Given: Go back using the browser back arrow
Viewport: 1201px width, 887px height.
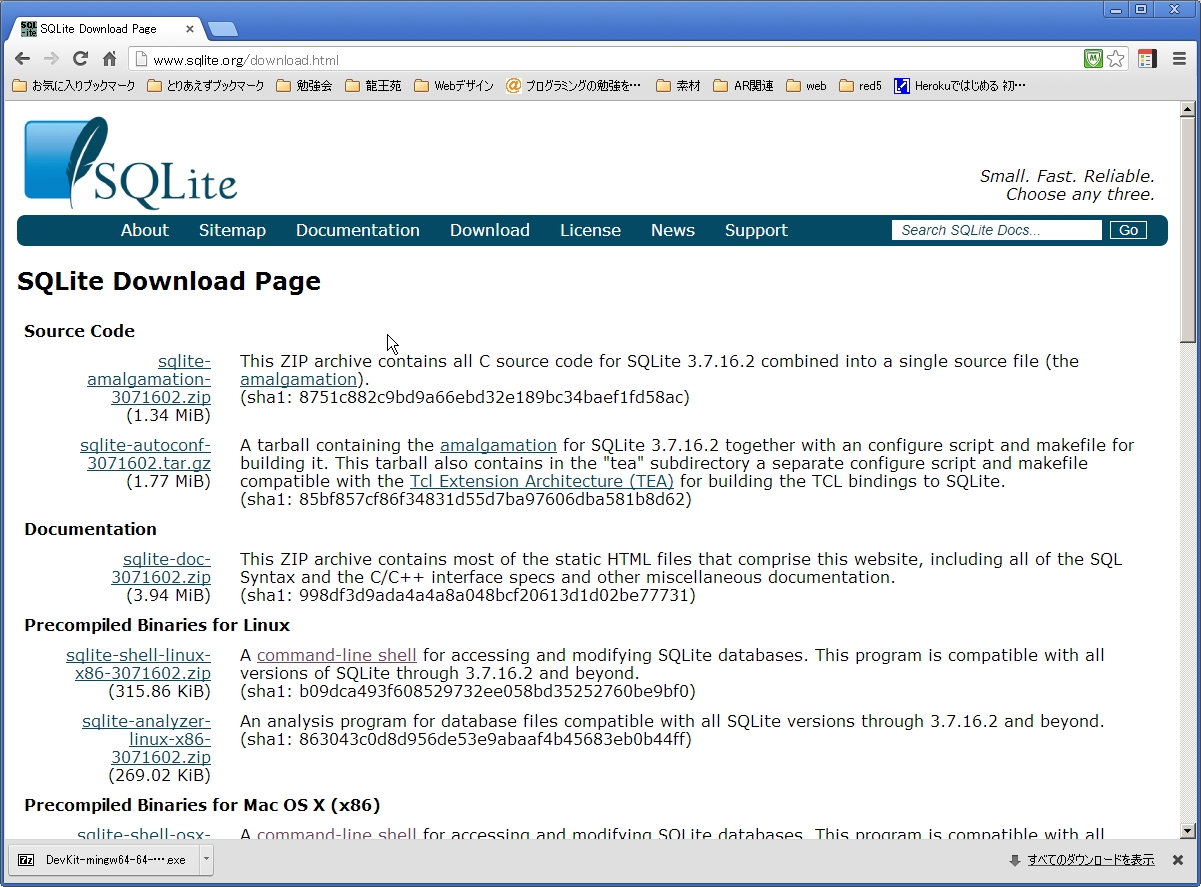Looking at the screenshot, I should [x=22, y=59].
